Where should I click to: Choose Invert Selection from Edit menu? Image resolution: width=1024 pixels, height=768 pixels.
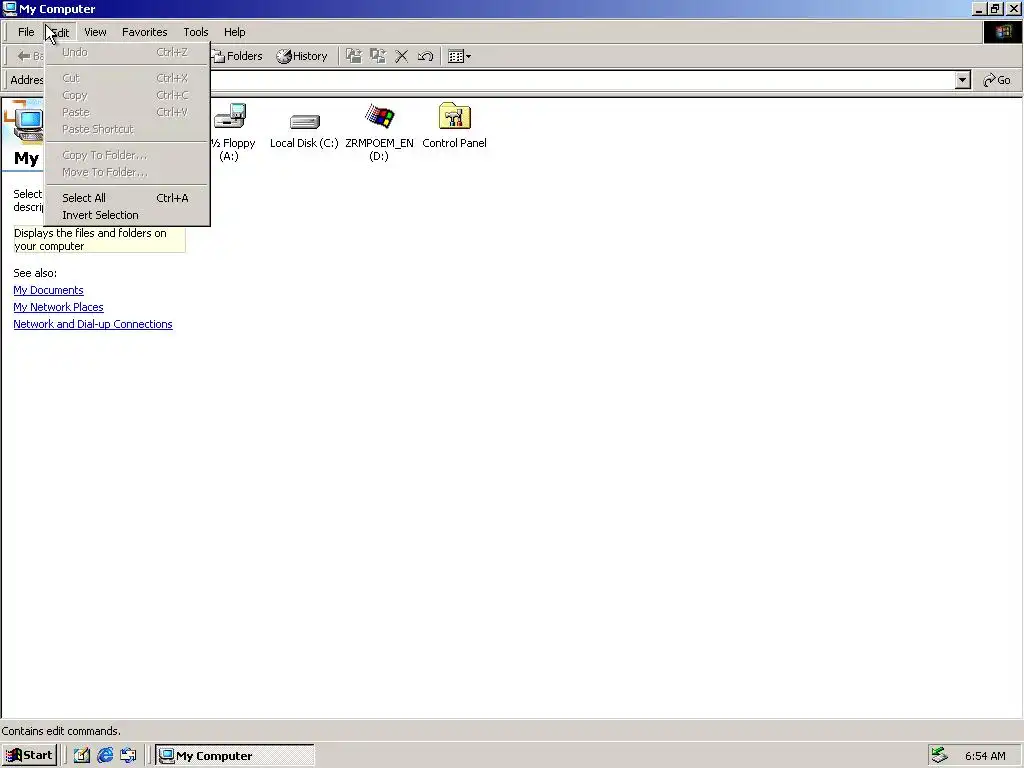[x=127, y=215]
